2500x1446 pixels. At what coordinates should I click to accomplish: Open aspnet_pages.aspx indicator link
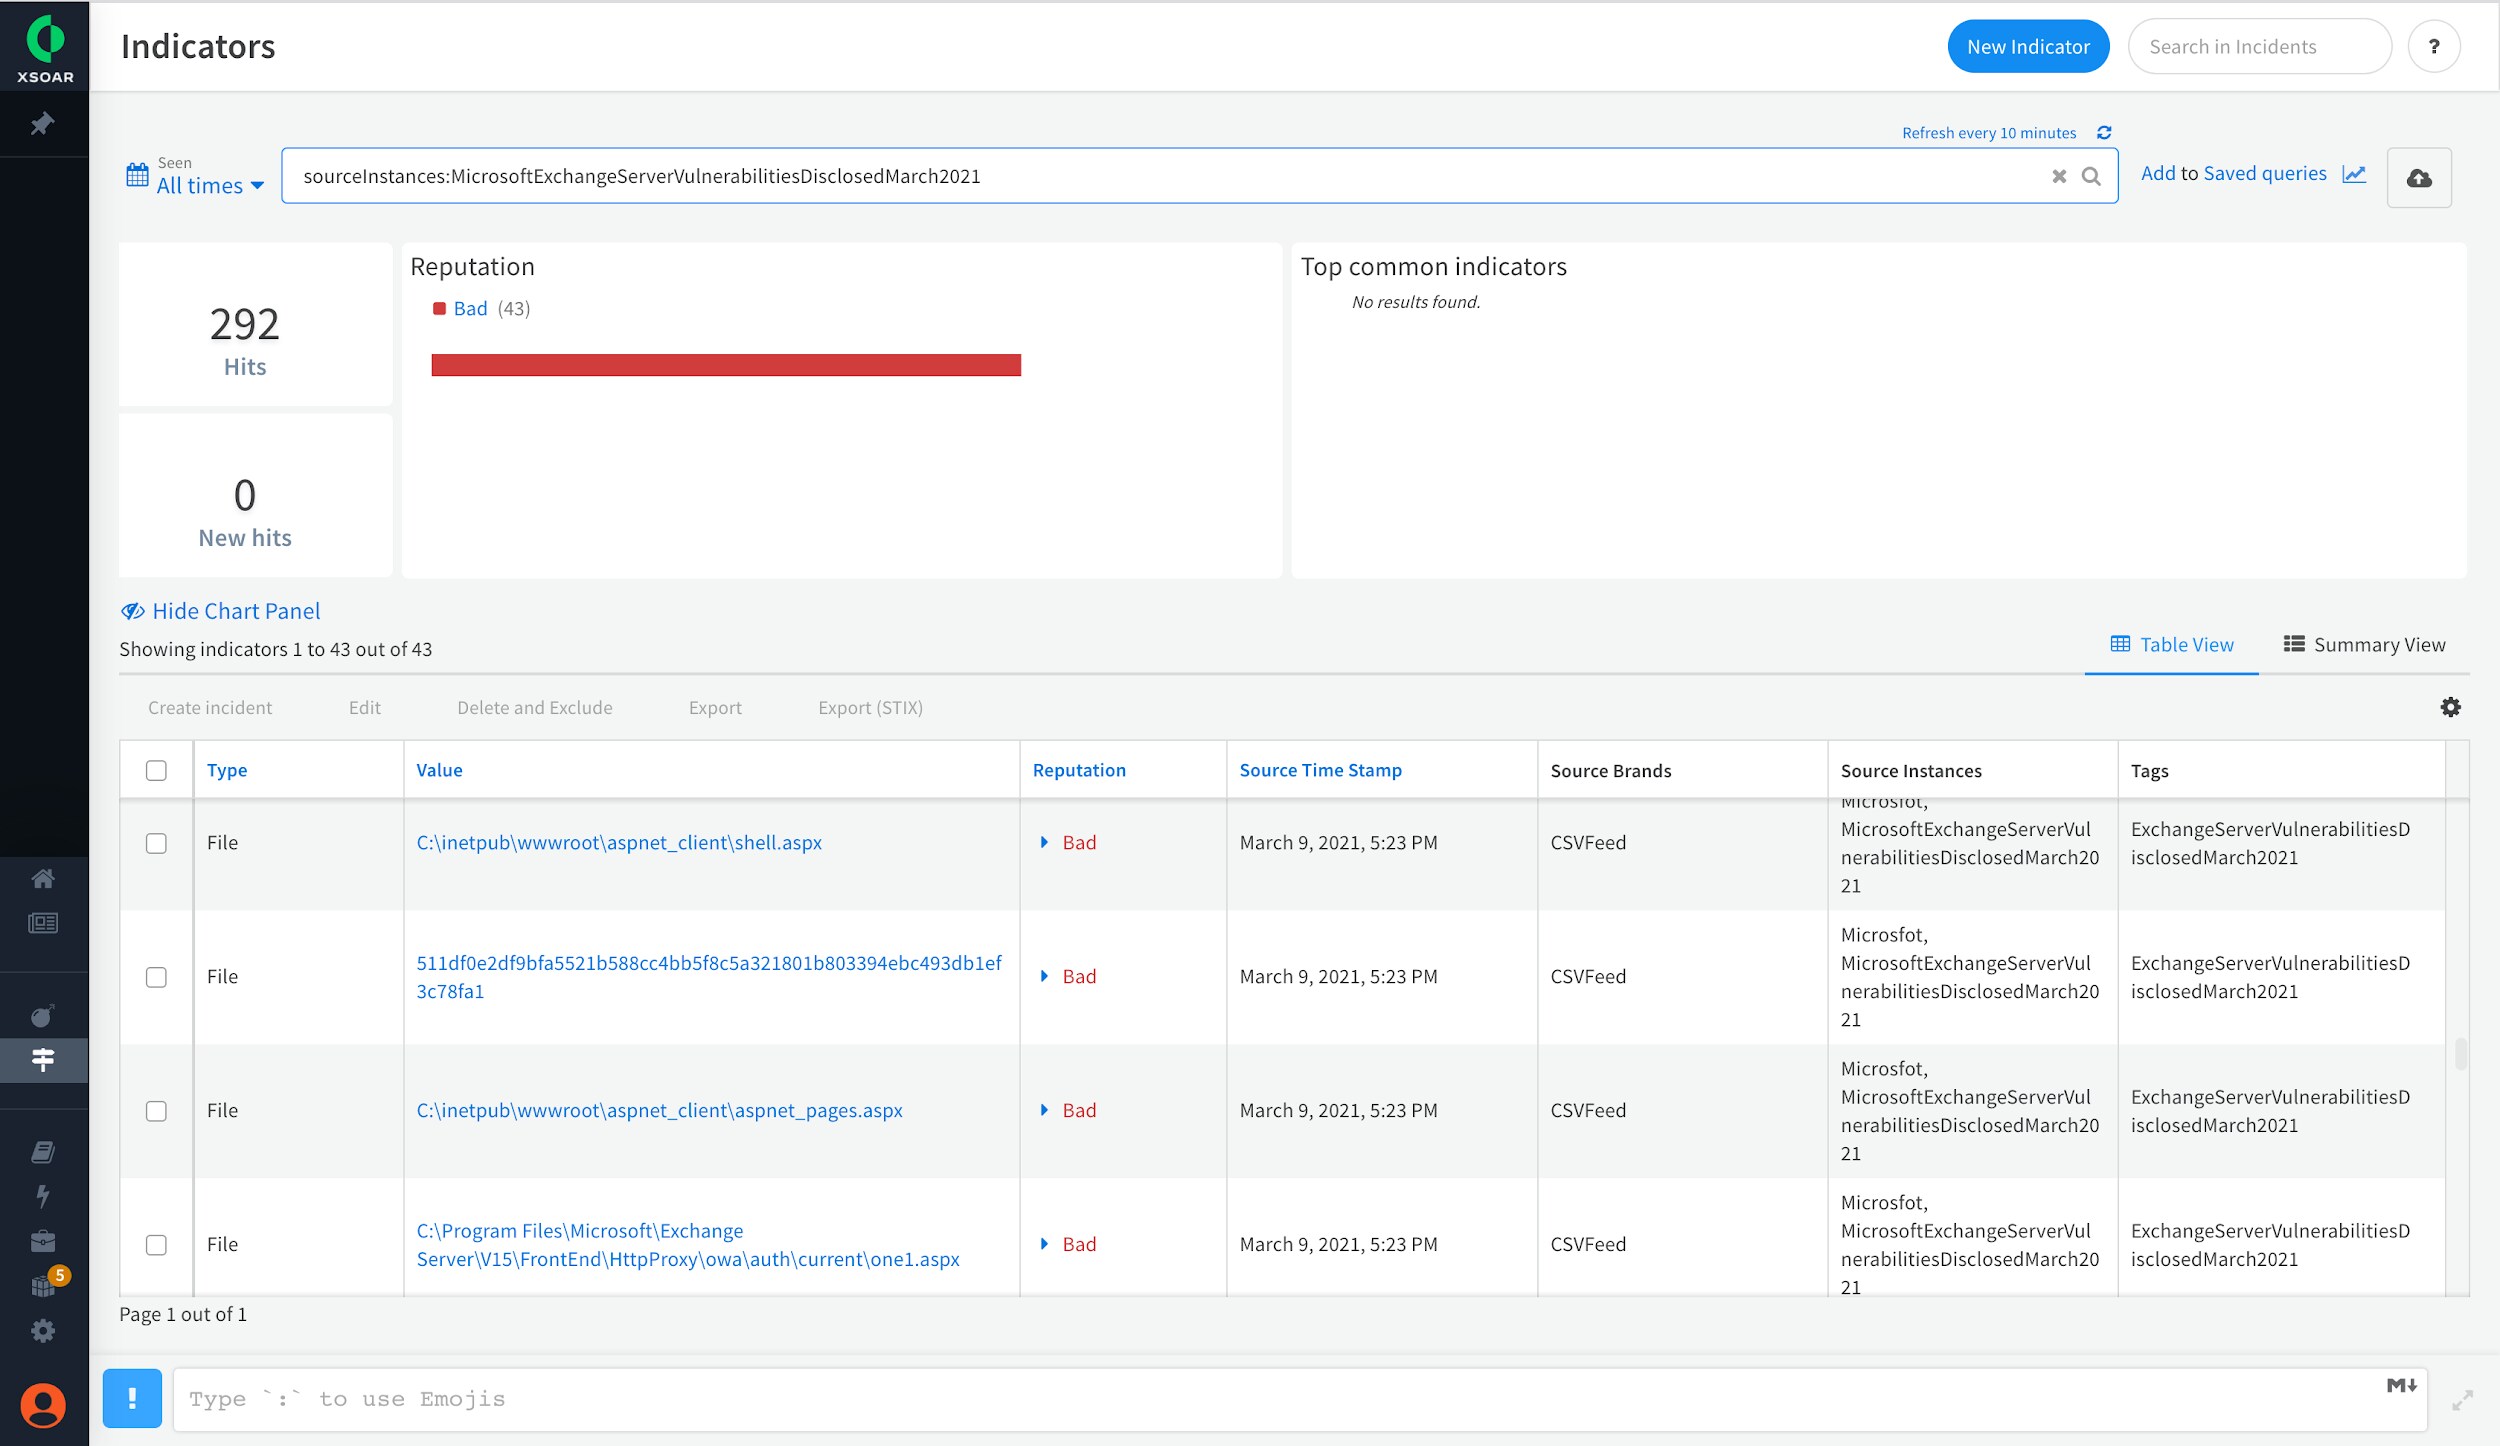coord(659,1111)
